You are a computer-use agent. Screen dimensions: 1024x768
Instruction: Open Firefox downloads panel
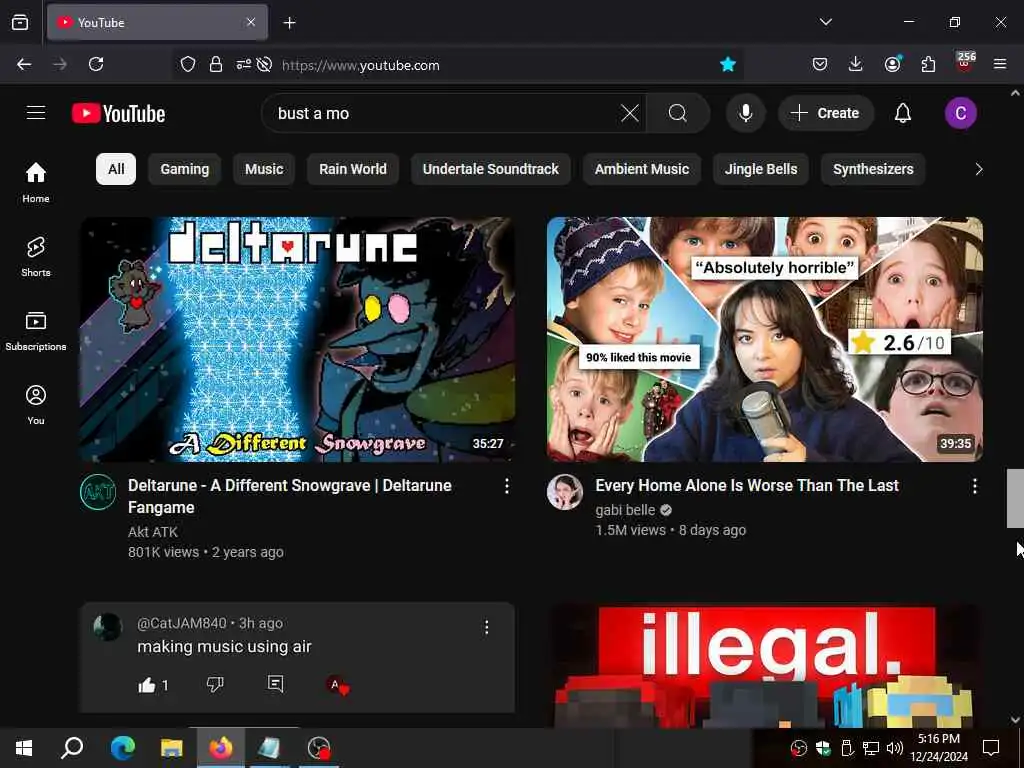coord(856,64)
